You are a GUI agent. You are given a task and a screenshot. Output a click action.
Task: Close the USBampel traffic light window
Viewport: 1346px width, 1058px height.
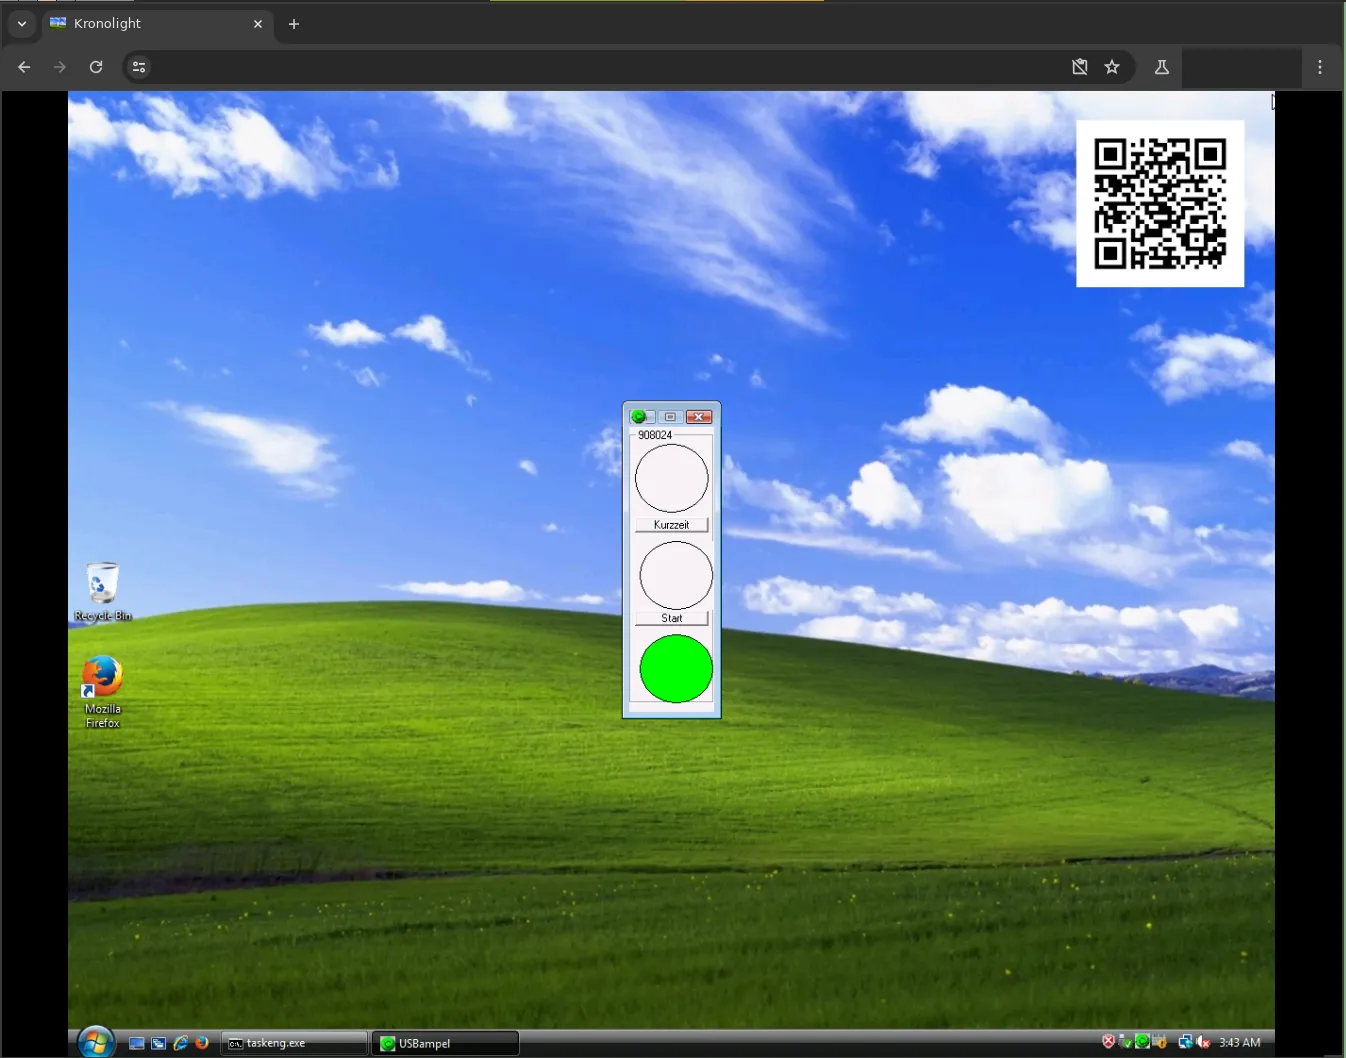[699, 417]
